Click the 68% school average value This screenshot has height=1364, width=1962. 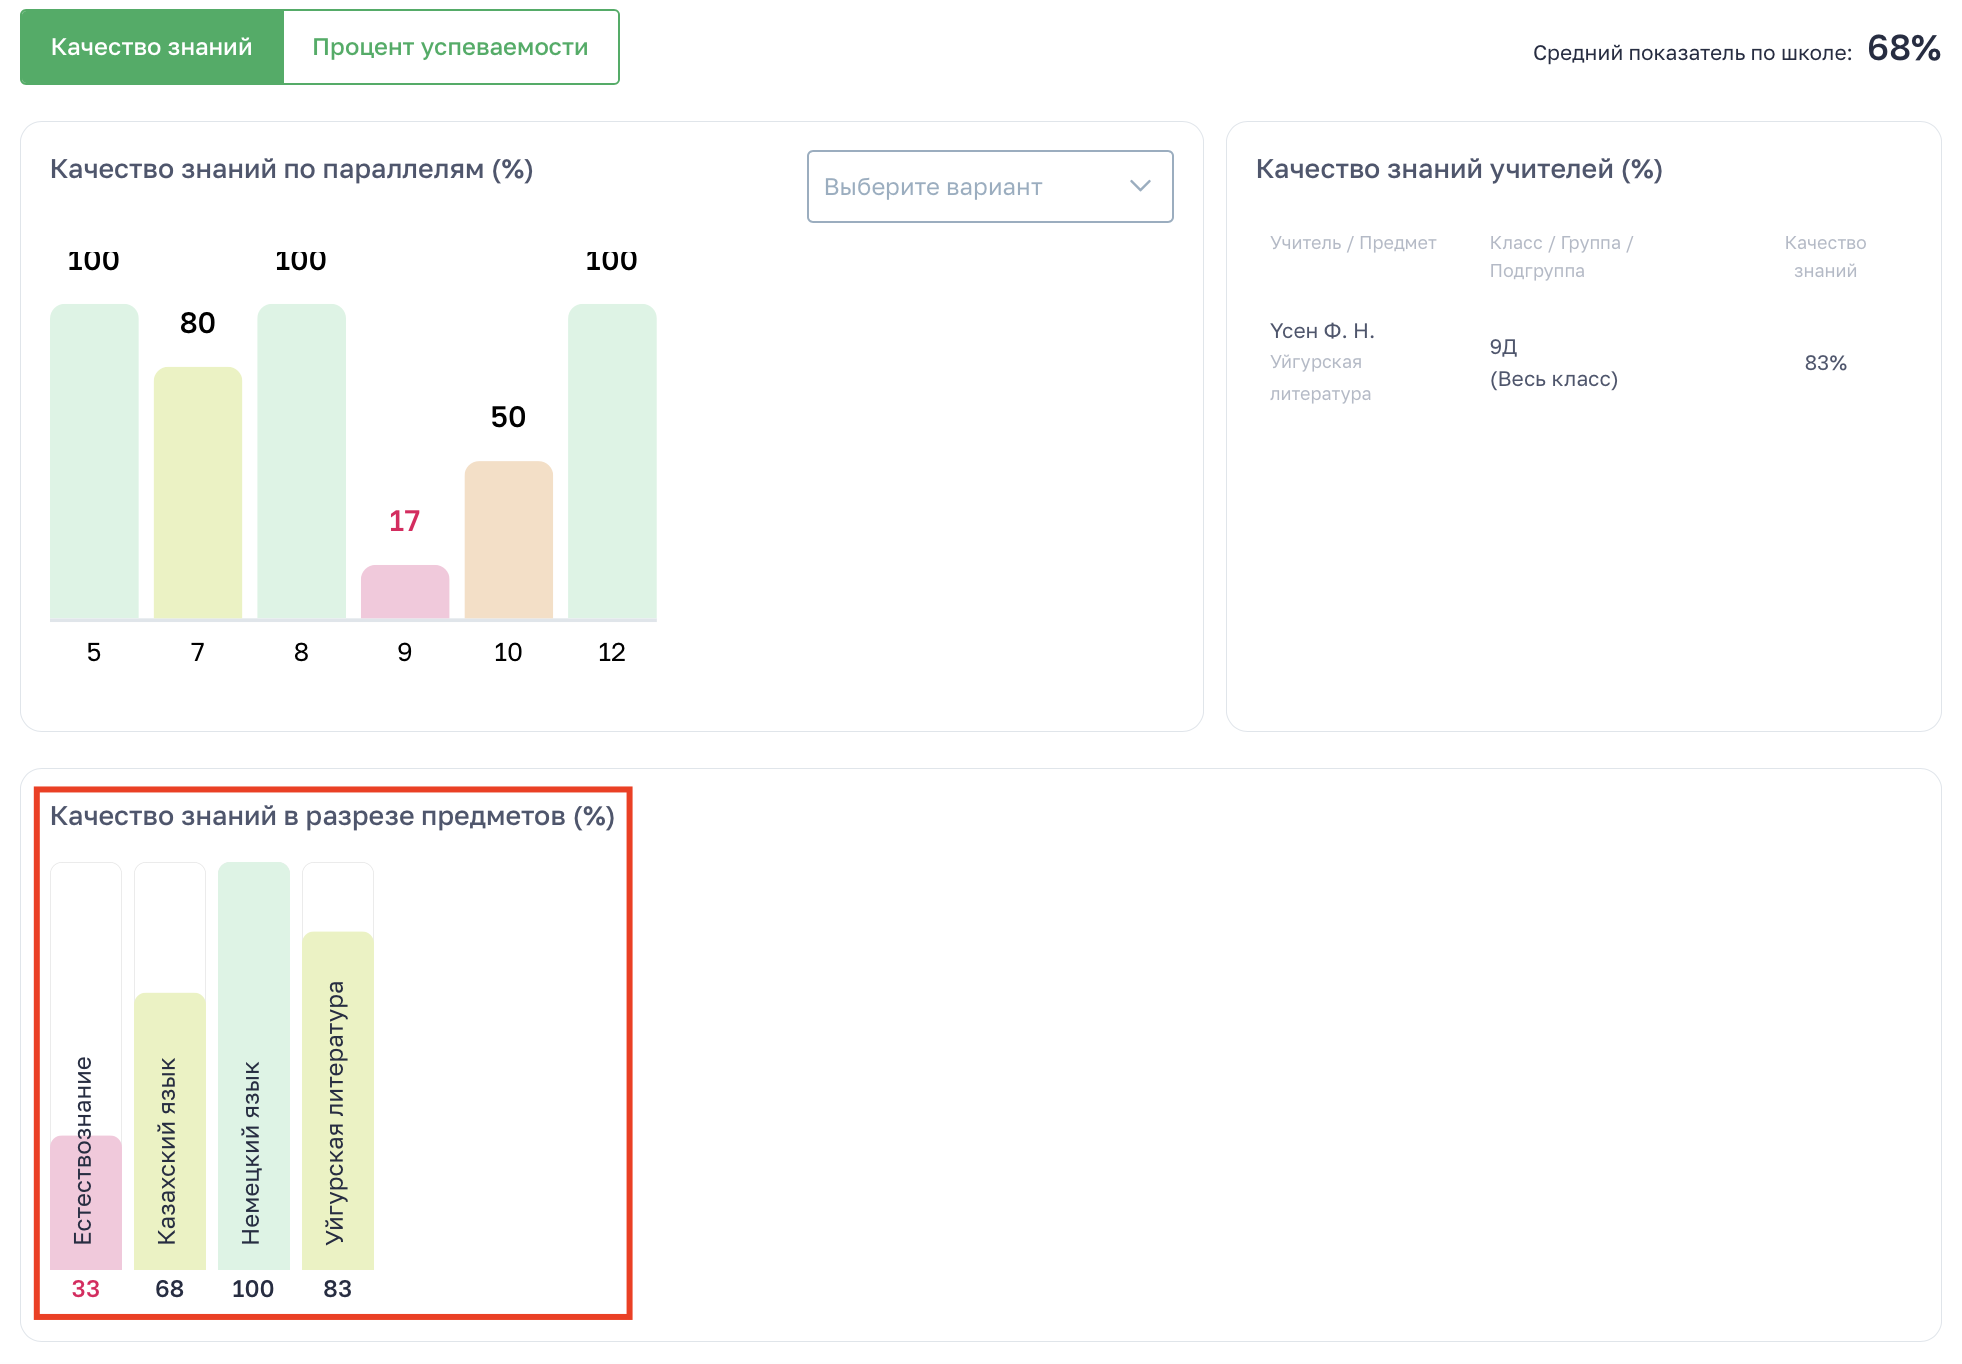coord(1903,49)
